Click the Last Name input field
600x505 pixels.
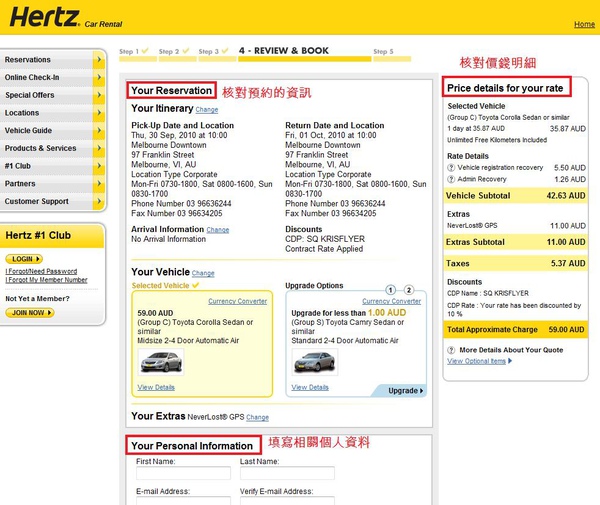[287, 473]
